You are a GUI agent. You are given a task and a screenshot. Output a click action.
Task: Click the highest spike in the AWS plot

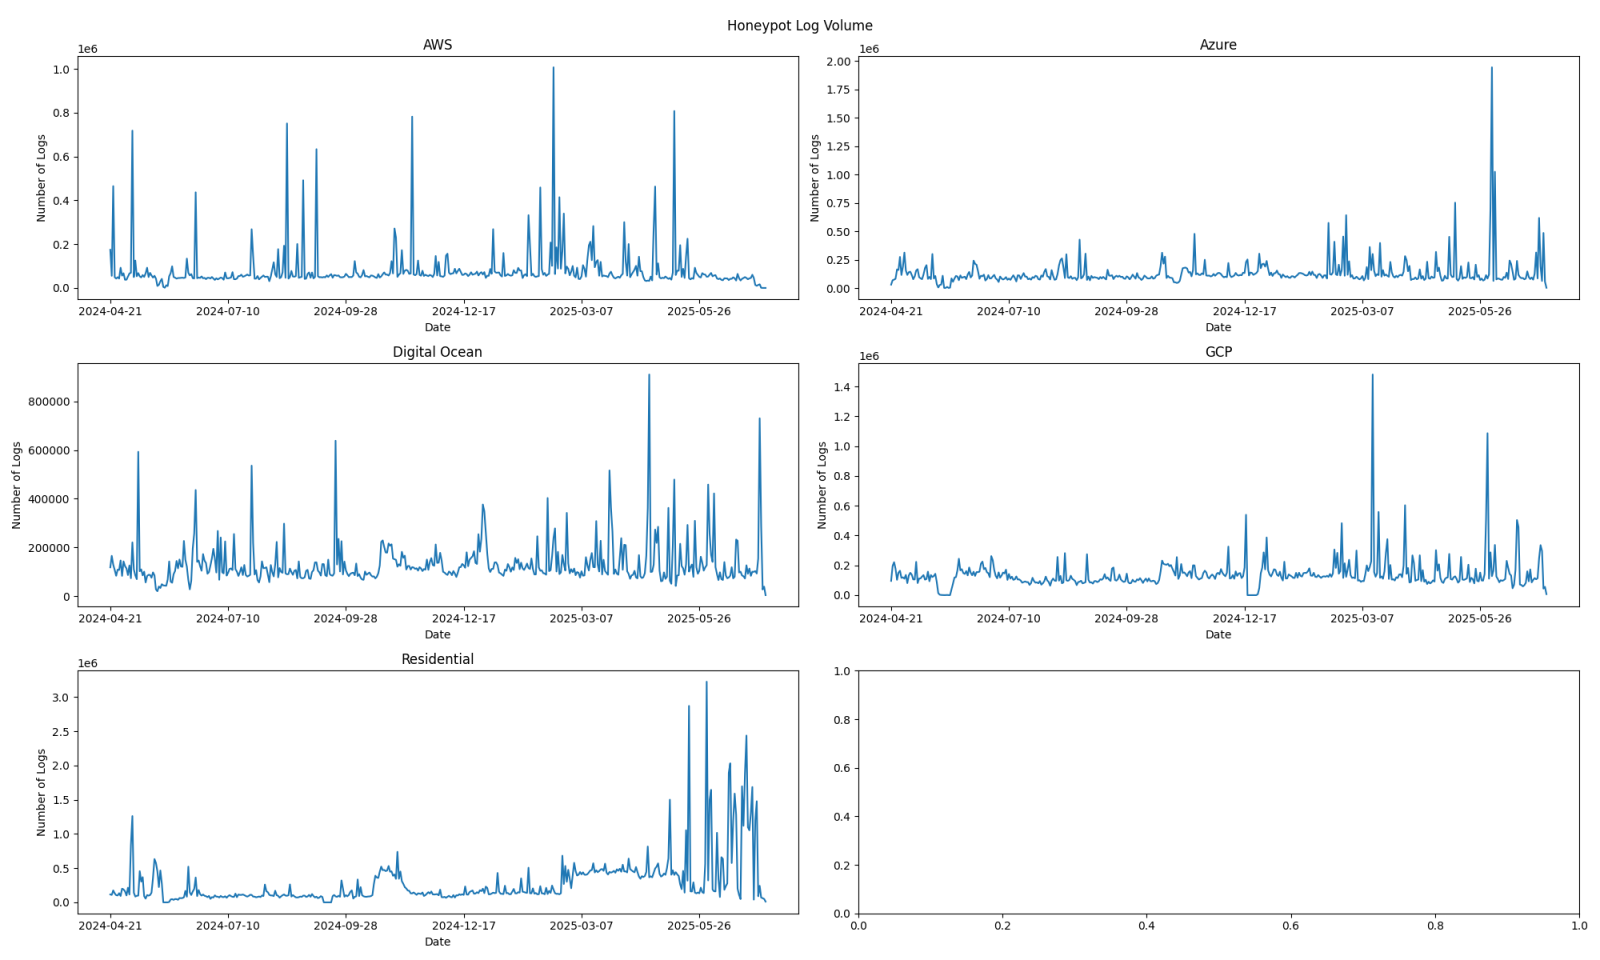click(x=553, y=68)
